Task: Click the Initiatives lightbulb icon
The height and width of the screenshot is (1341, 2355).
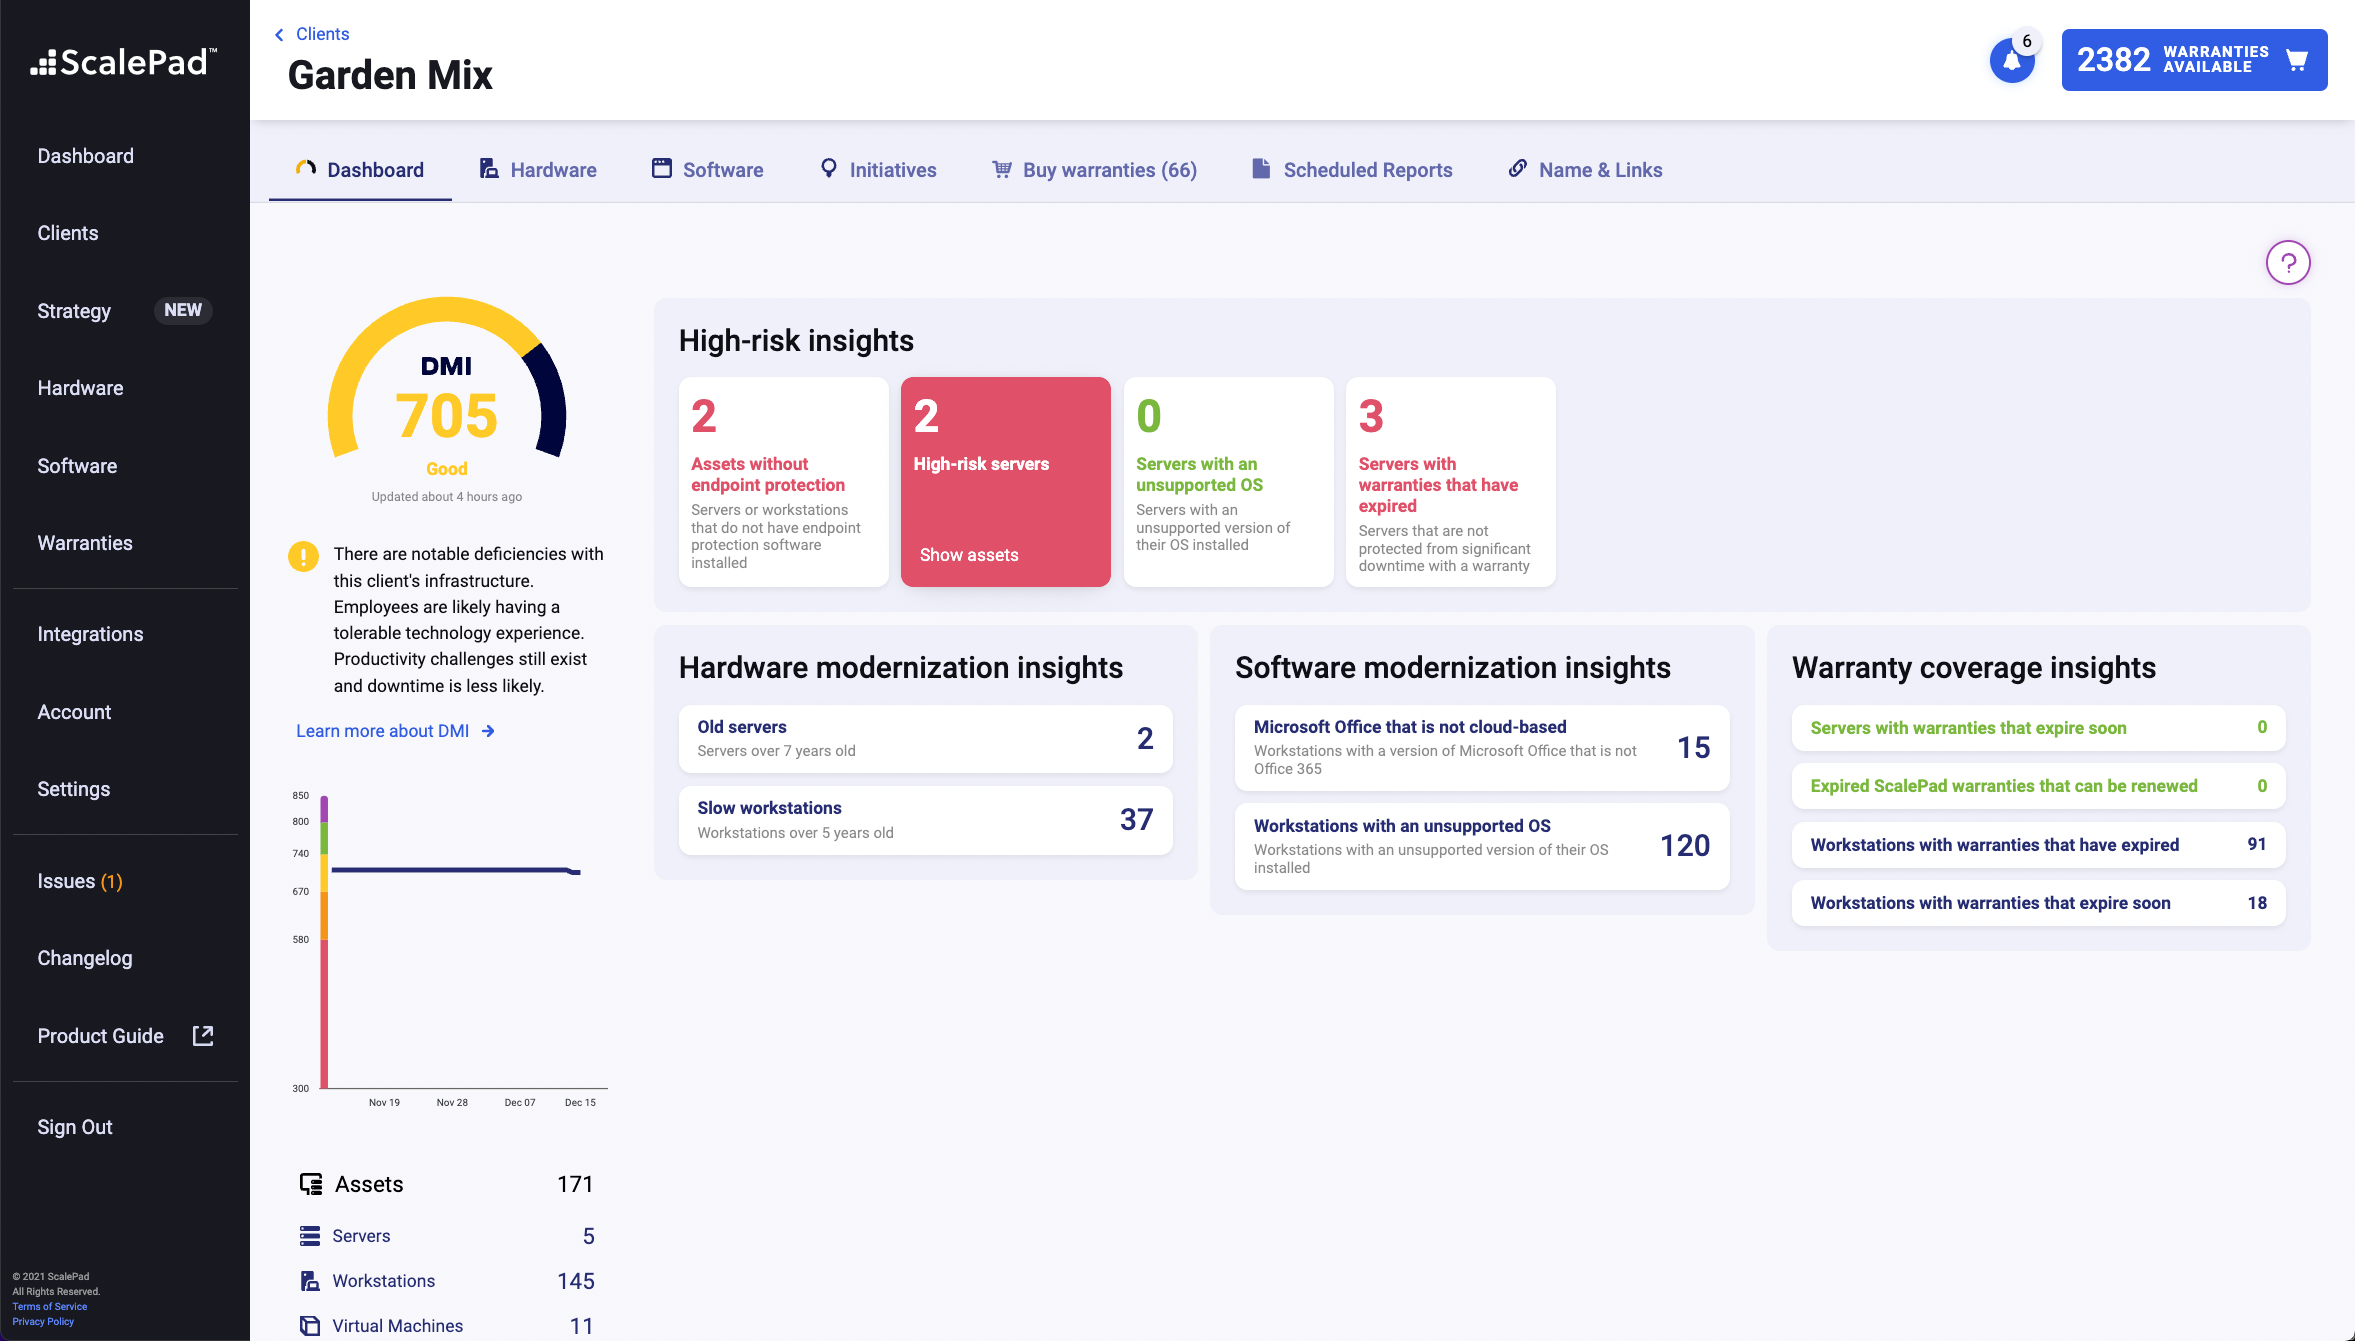Action: click(x=829, y=168)
